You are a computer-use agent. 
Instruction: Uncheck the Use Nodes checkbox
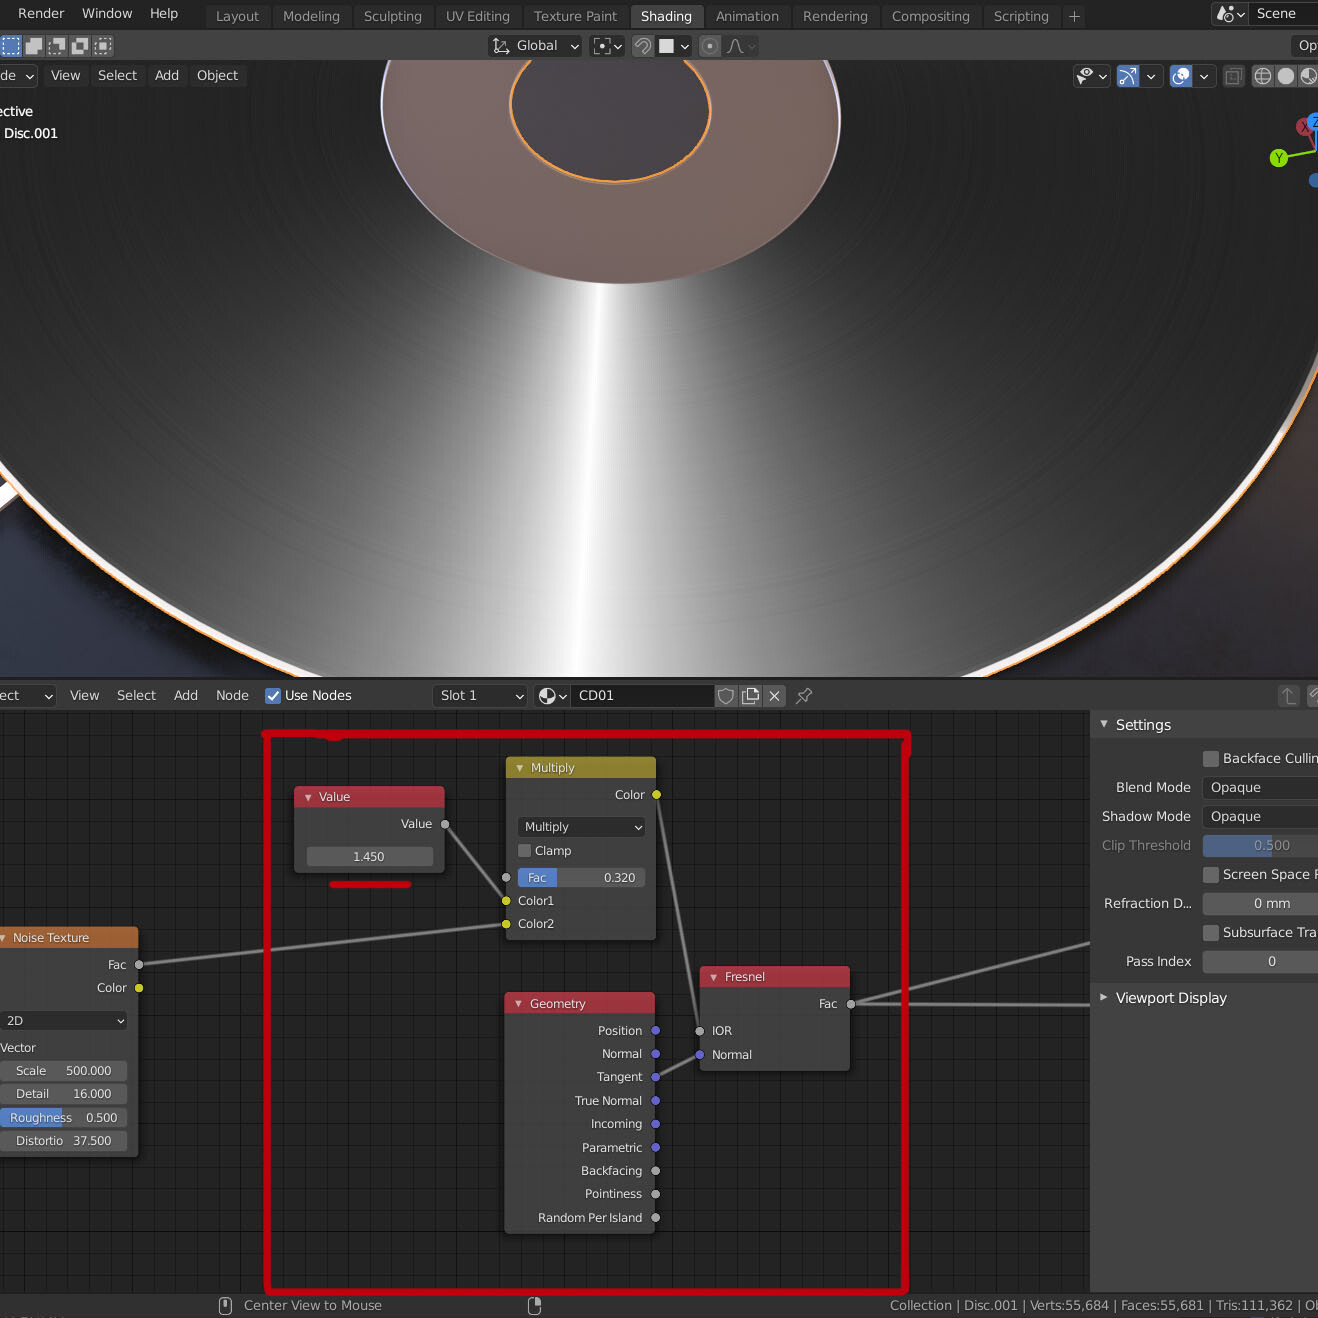click(x=273, y=696)
